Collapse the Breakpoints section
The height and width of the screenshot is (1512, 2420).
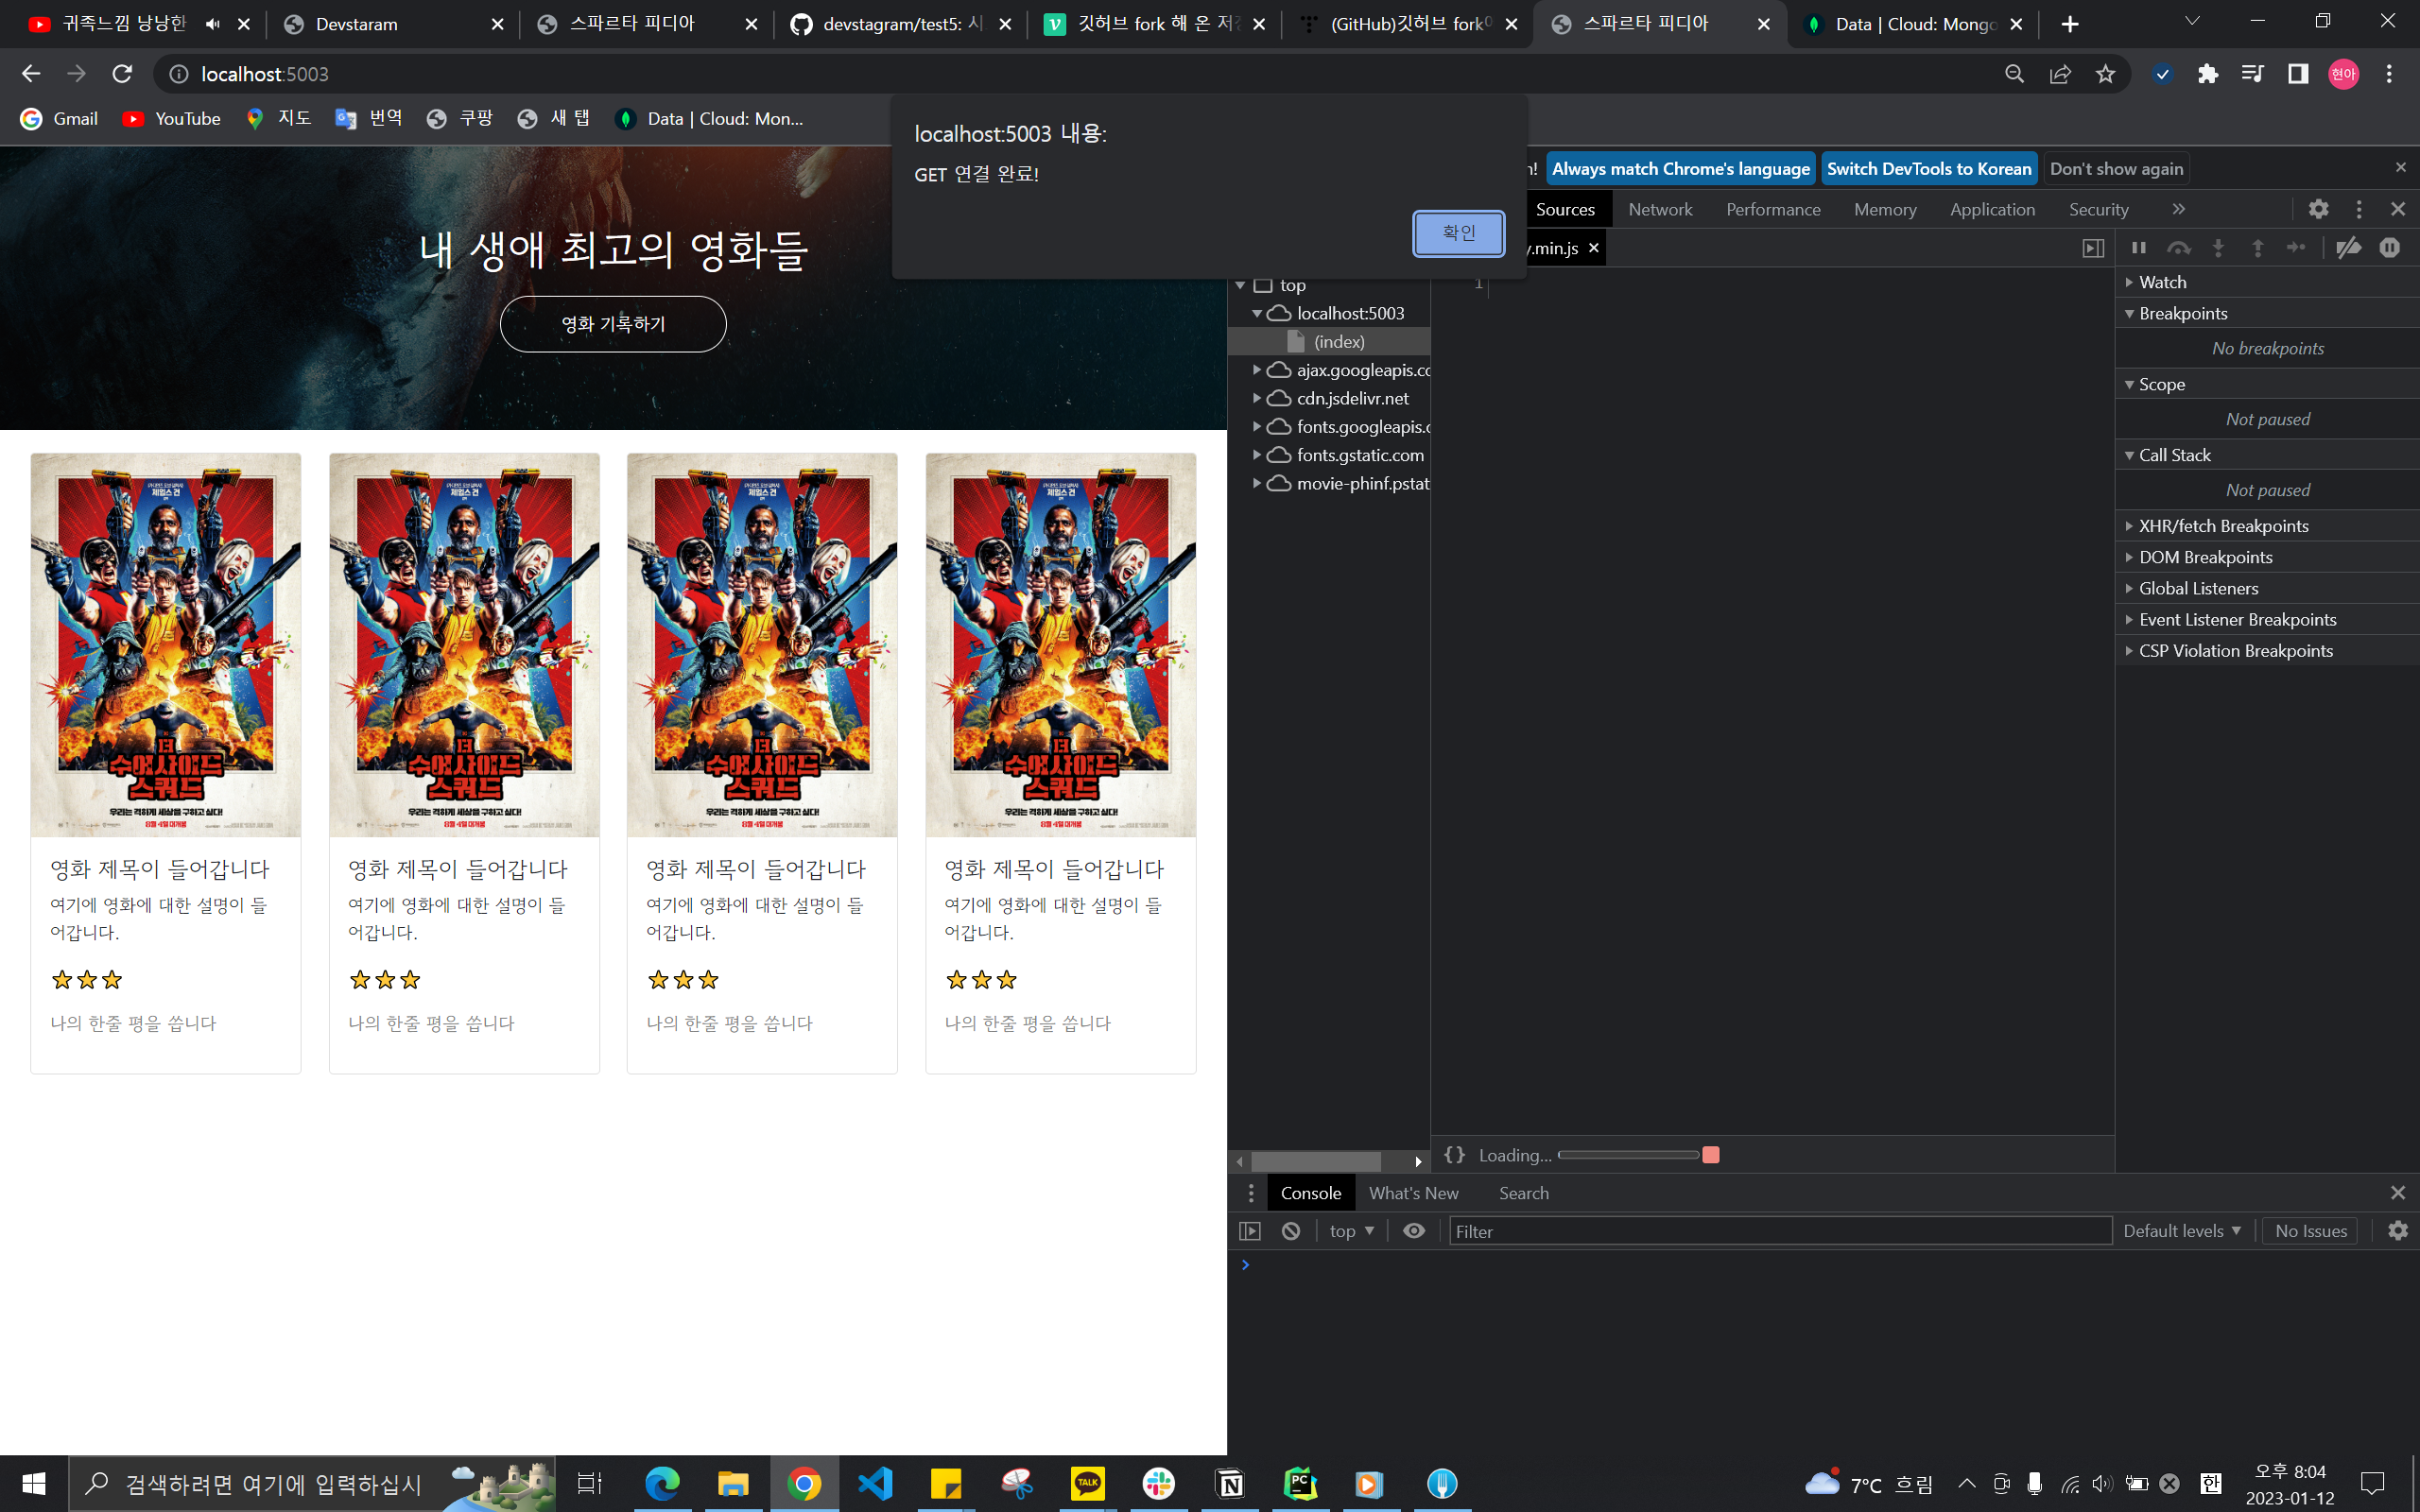(2267, 313)
